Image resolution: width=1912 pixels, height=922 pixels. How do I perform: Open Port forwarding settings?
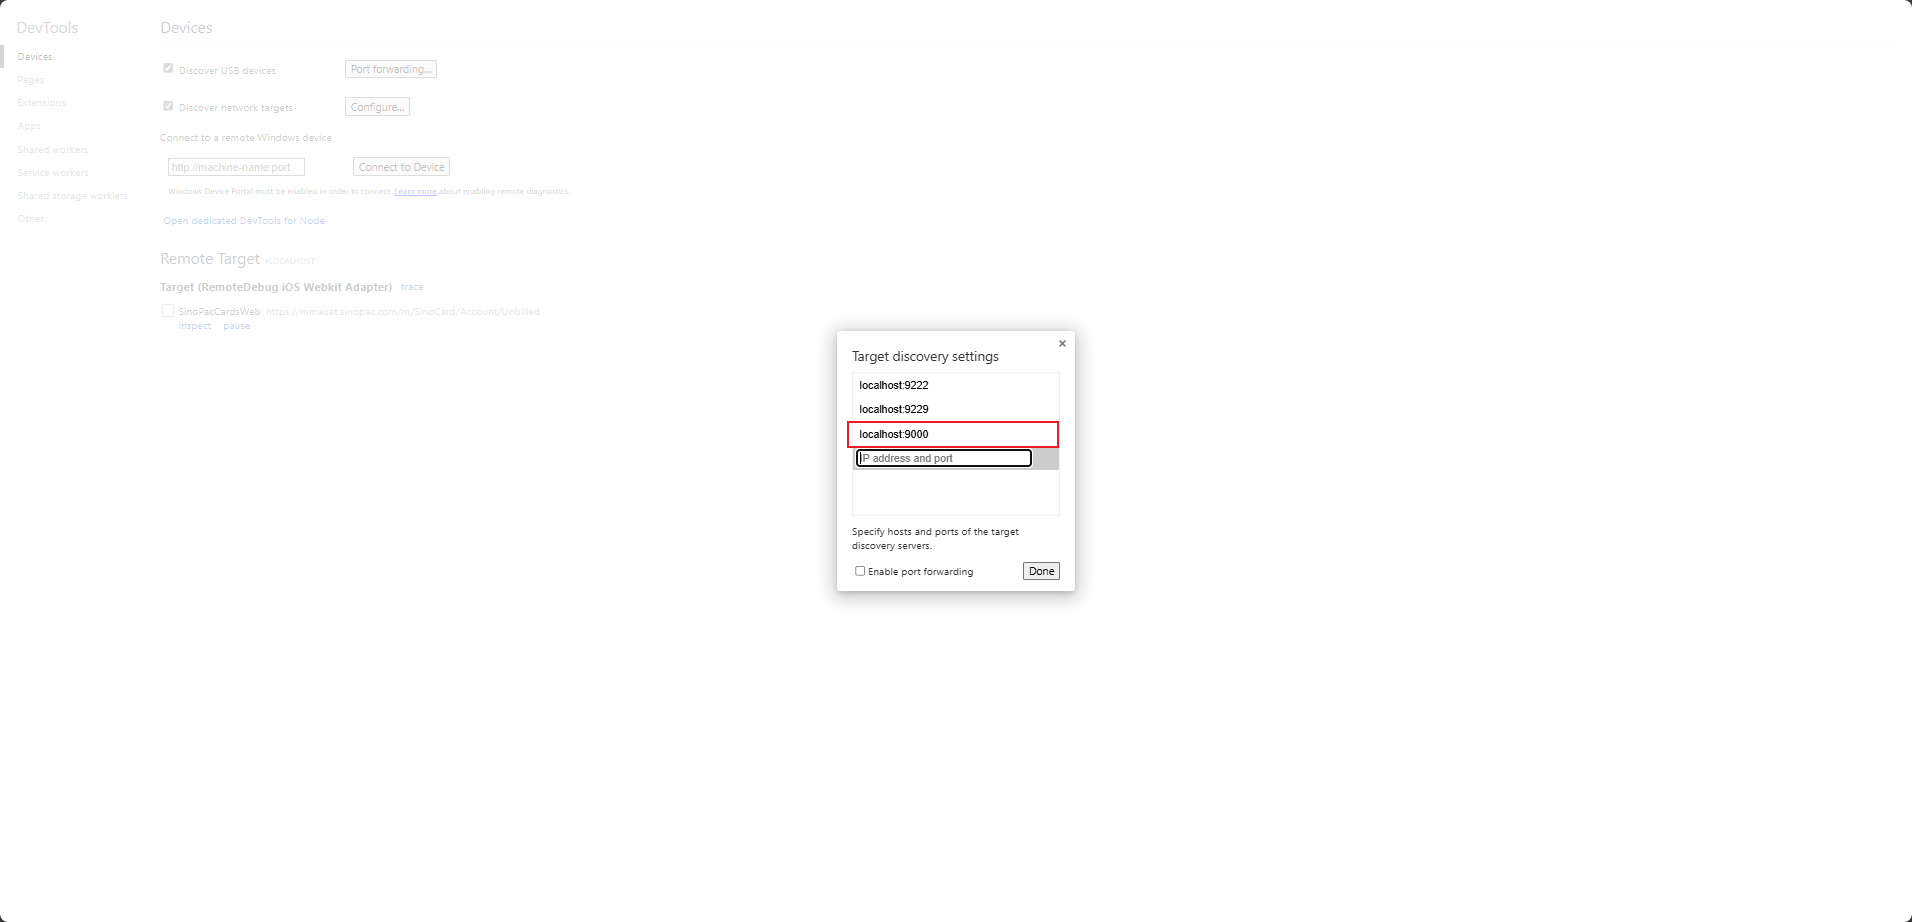391,69
